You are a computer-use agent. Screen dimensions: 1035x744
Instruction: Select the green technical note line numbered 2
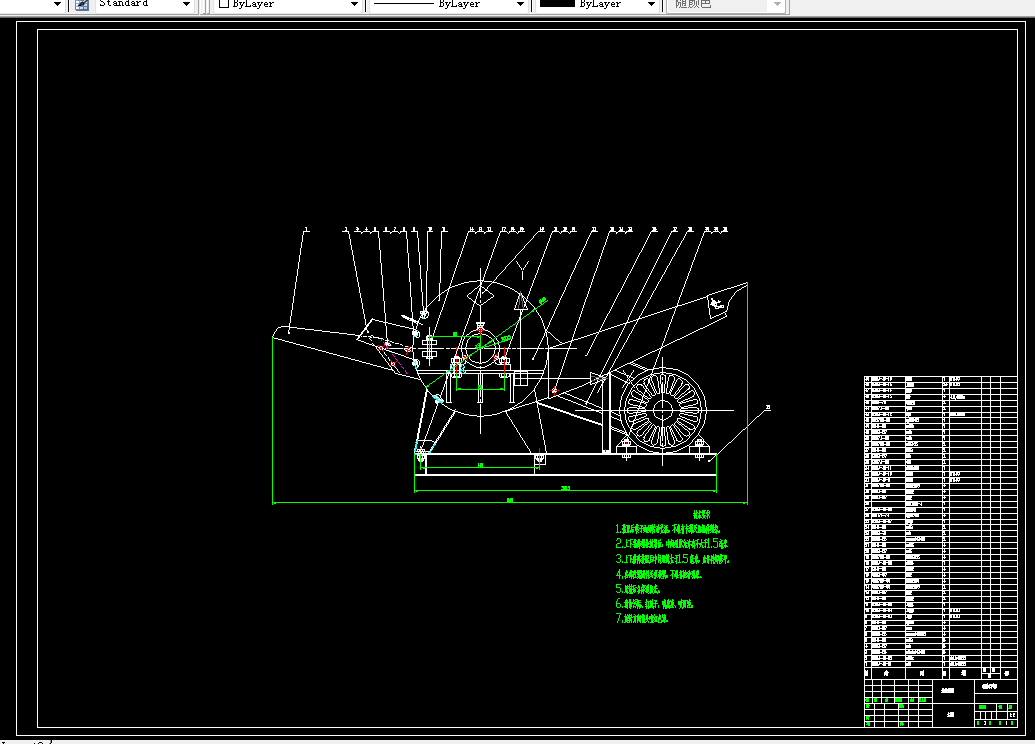point(671,544)
